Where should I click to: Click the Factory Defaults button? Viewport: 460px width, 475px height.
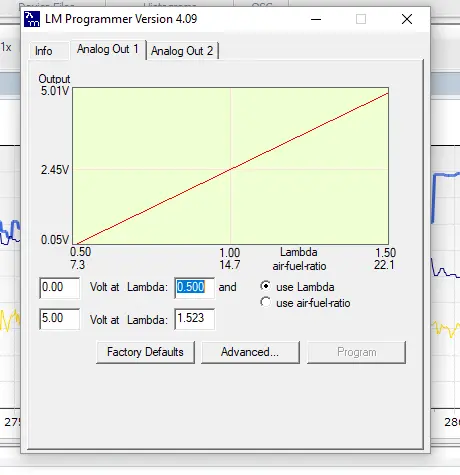145,352
